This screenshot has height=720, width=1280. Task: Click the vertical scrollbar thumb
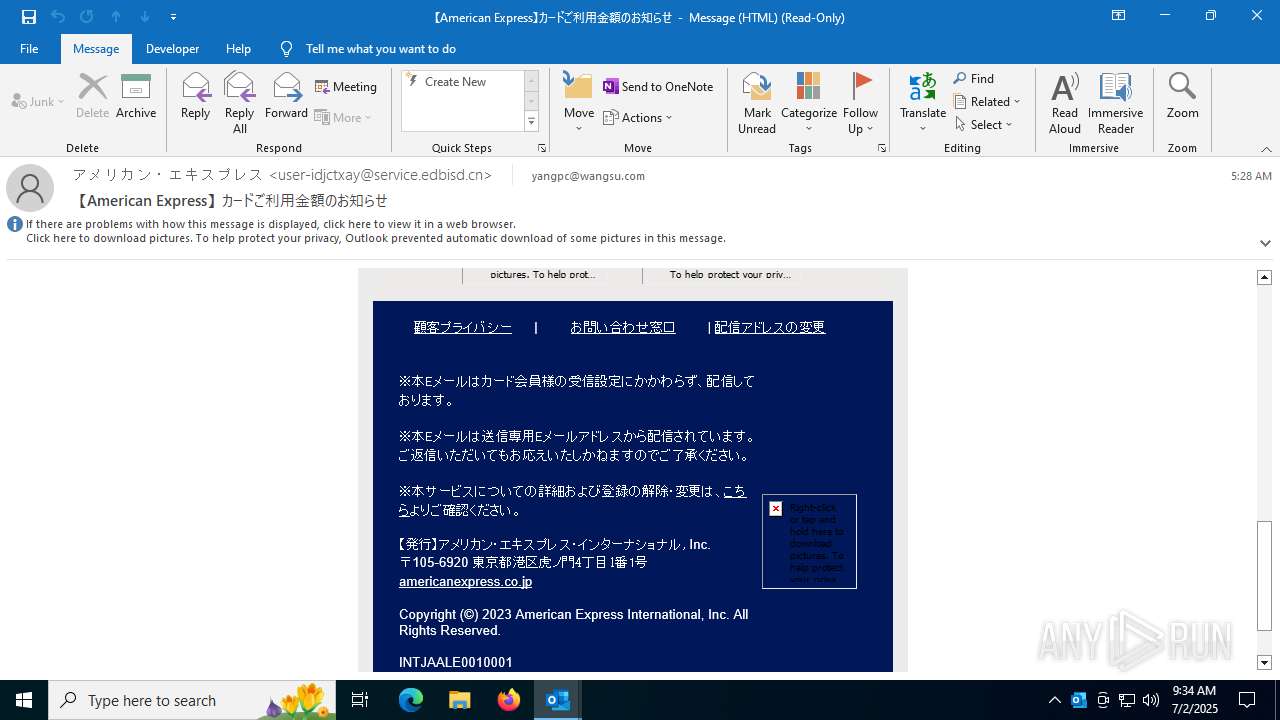click(1265, 575)
